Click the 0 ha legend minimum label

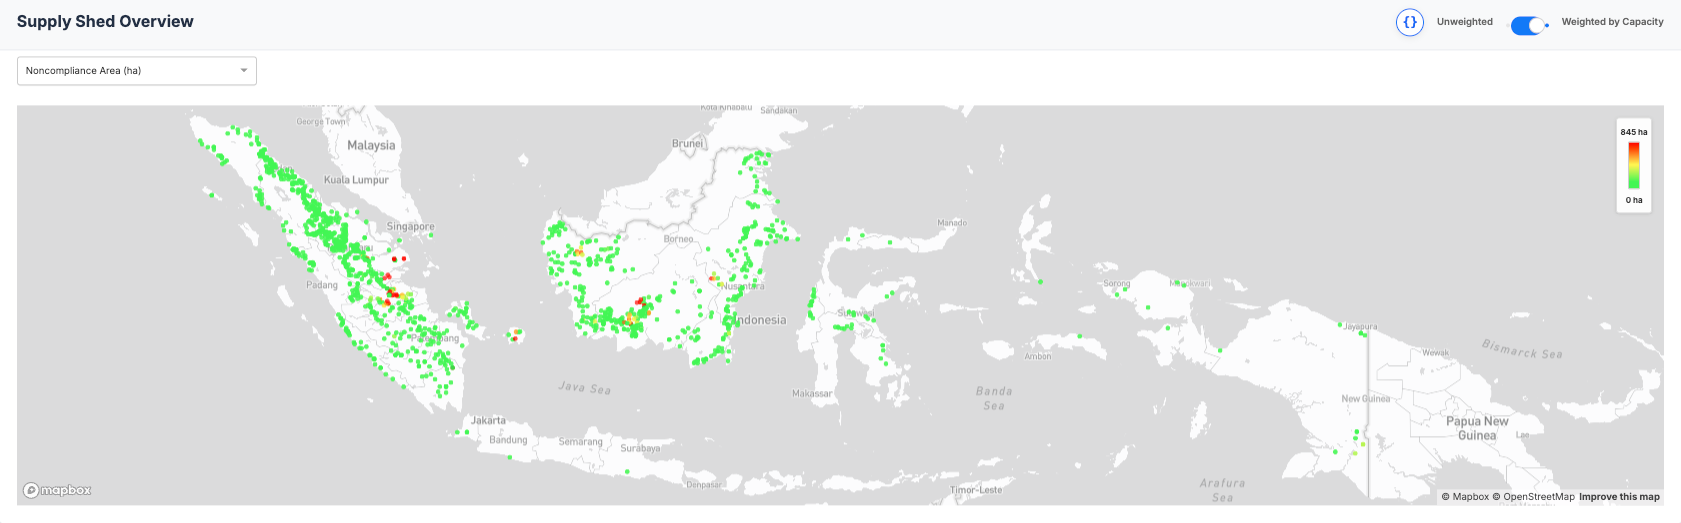pos(1633,200)
